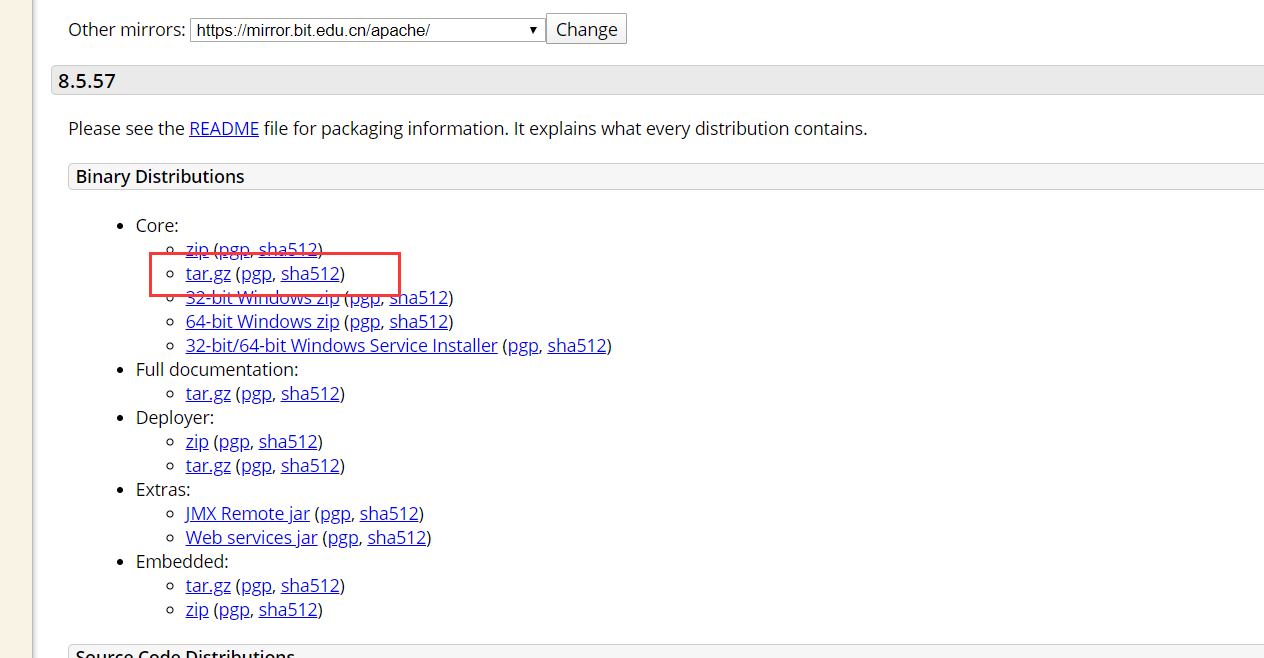This screenshot has height=658, width=1264.
Task: Download the Embedded tar.gz
Action: coord(208,586)
